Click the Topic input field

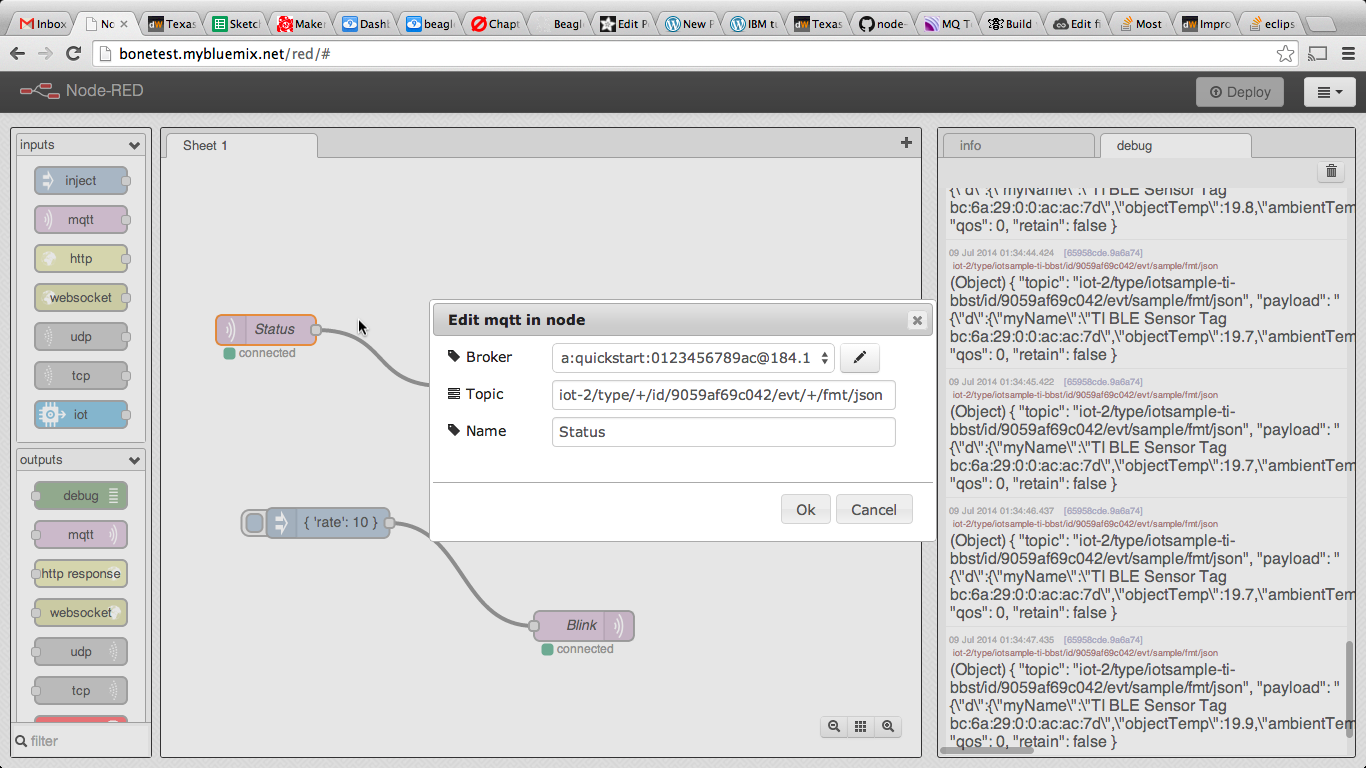pyautogui.click(x=723, y=395)
